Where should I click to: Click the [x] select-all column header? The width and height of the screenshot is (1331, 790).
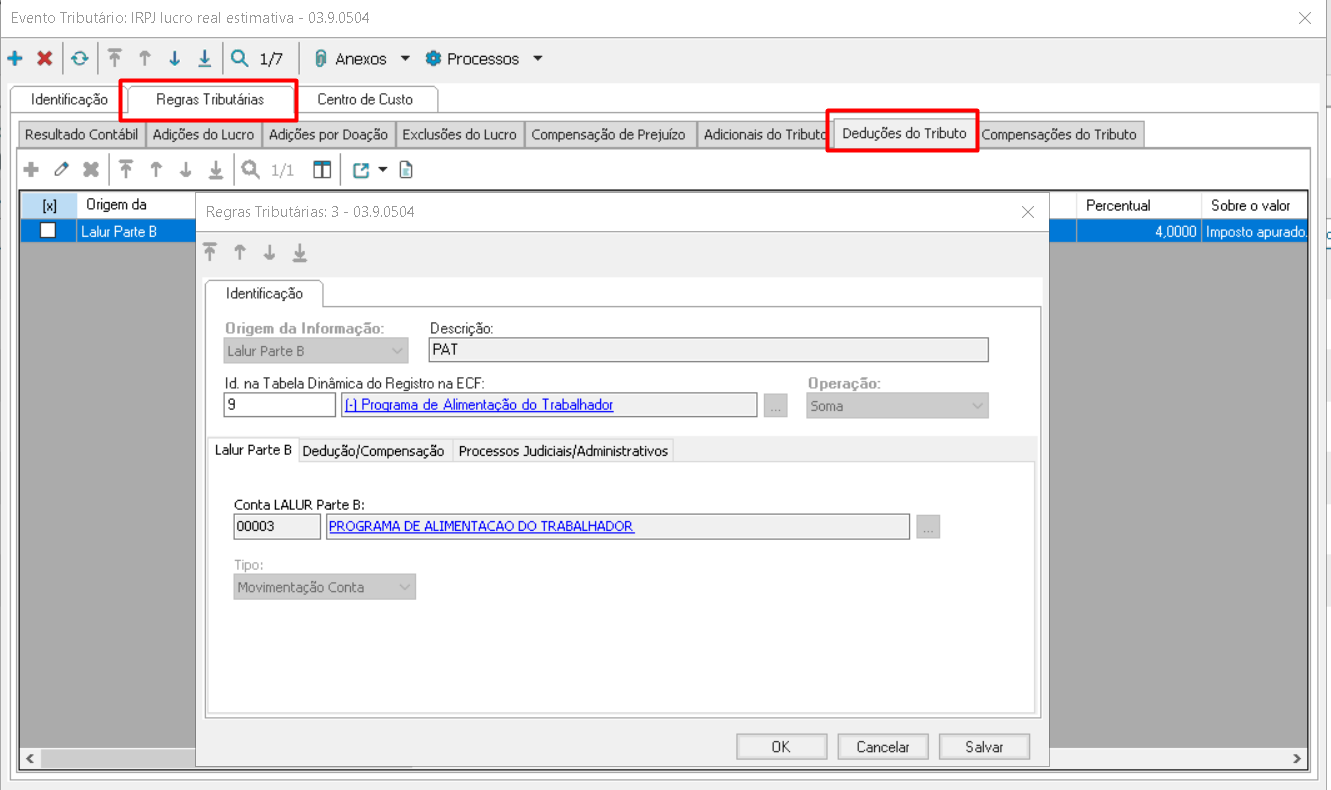tap(49, 205)
